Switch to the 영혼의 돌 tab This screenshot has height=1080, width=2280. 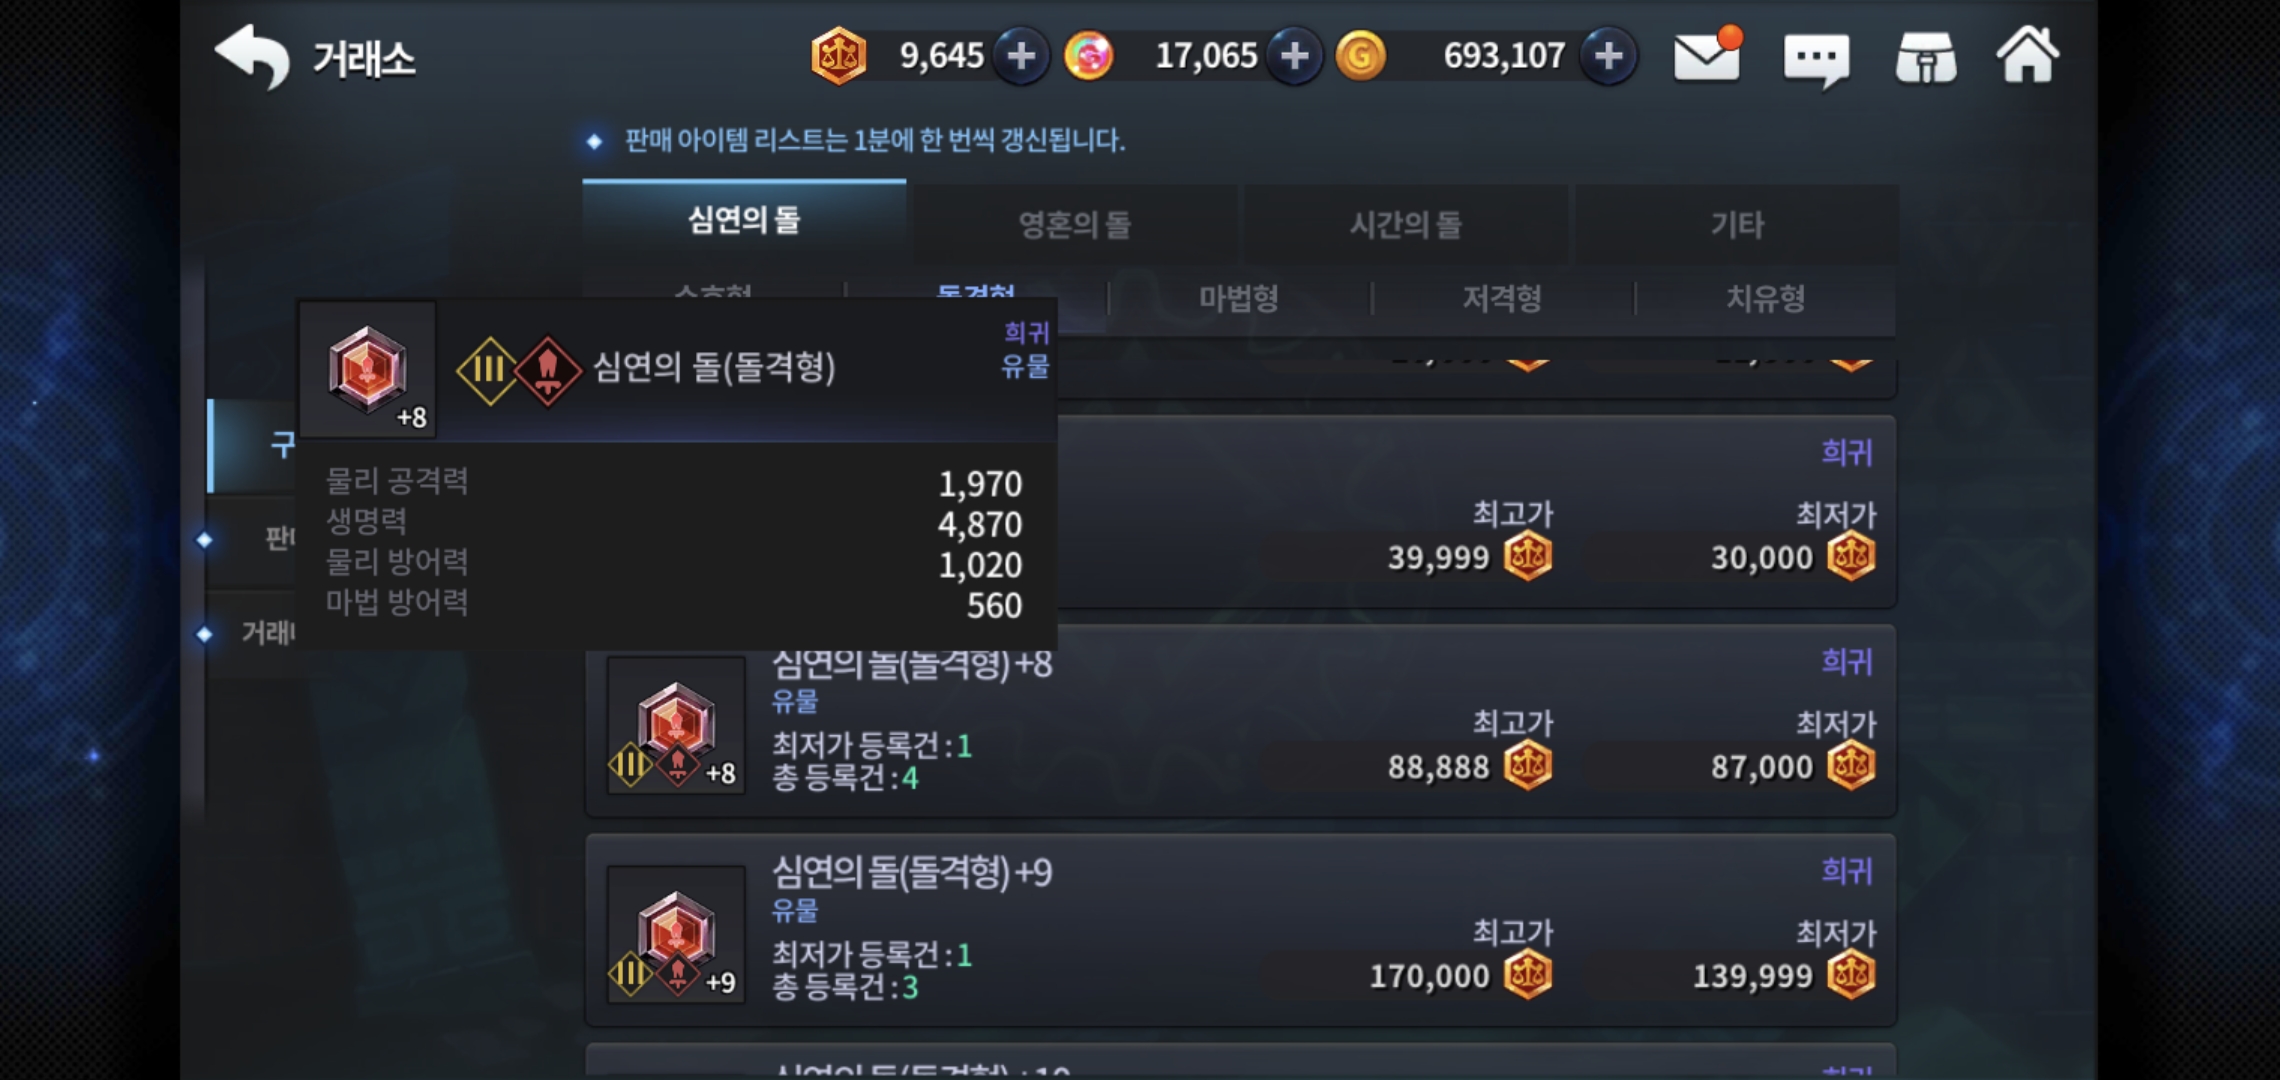(x=1075, y=224)
